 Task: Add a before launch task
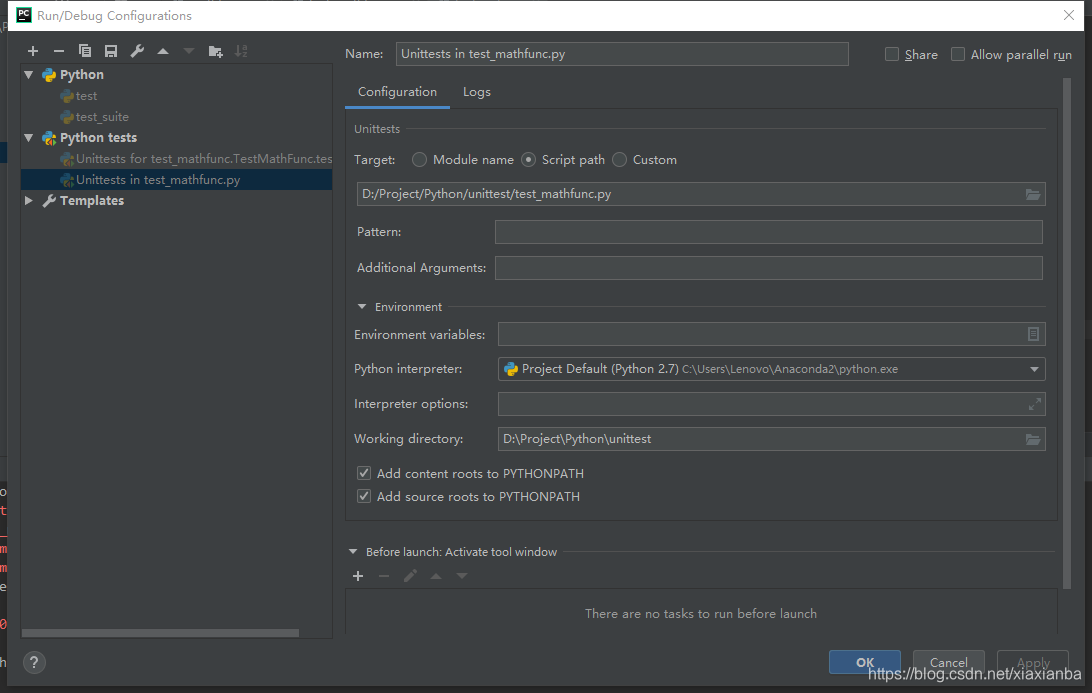(358, 576)
